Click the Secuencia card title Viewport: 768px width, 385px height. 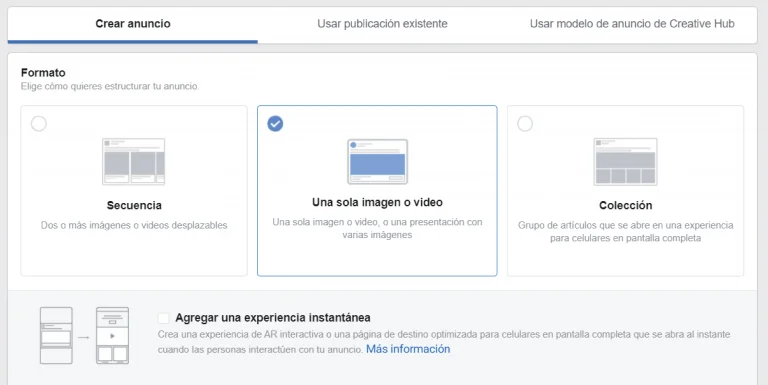[134, 205]
